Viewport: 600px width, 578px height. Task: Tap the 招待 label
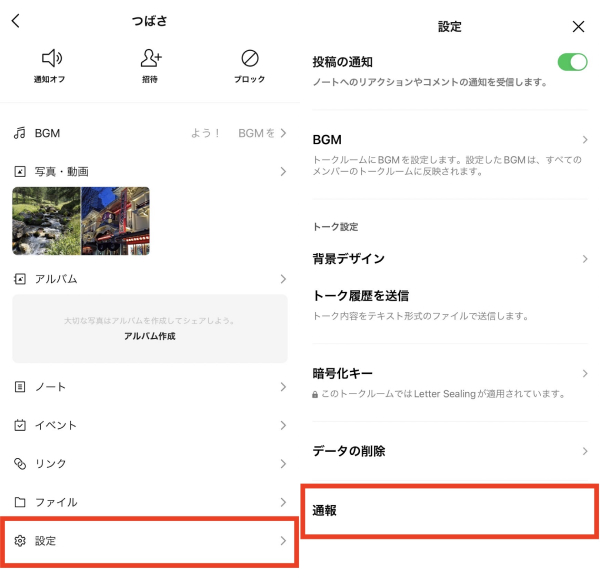pyautogui.click(x=150, y=79)
